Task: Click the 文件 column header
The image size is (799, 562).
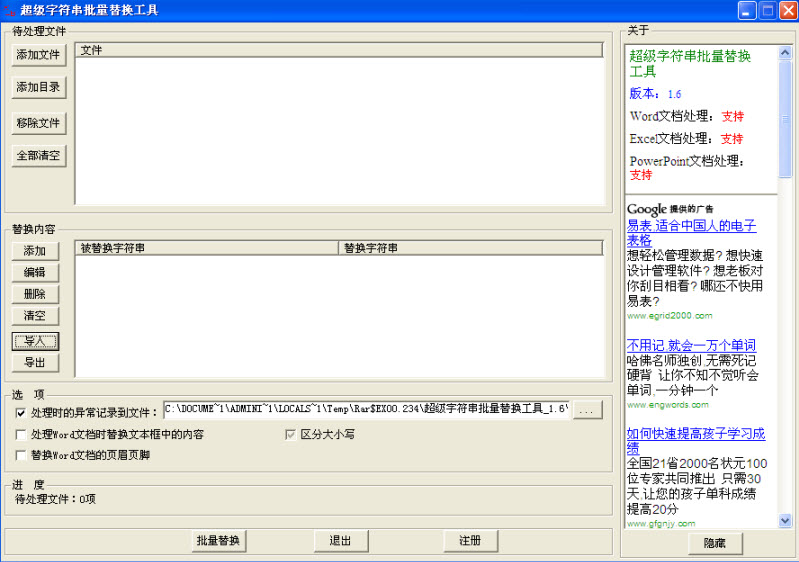Action: point(339,50)
